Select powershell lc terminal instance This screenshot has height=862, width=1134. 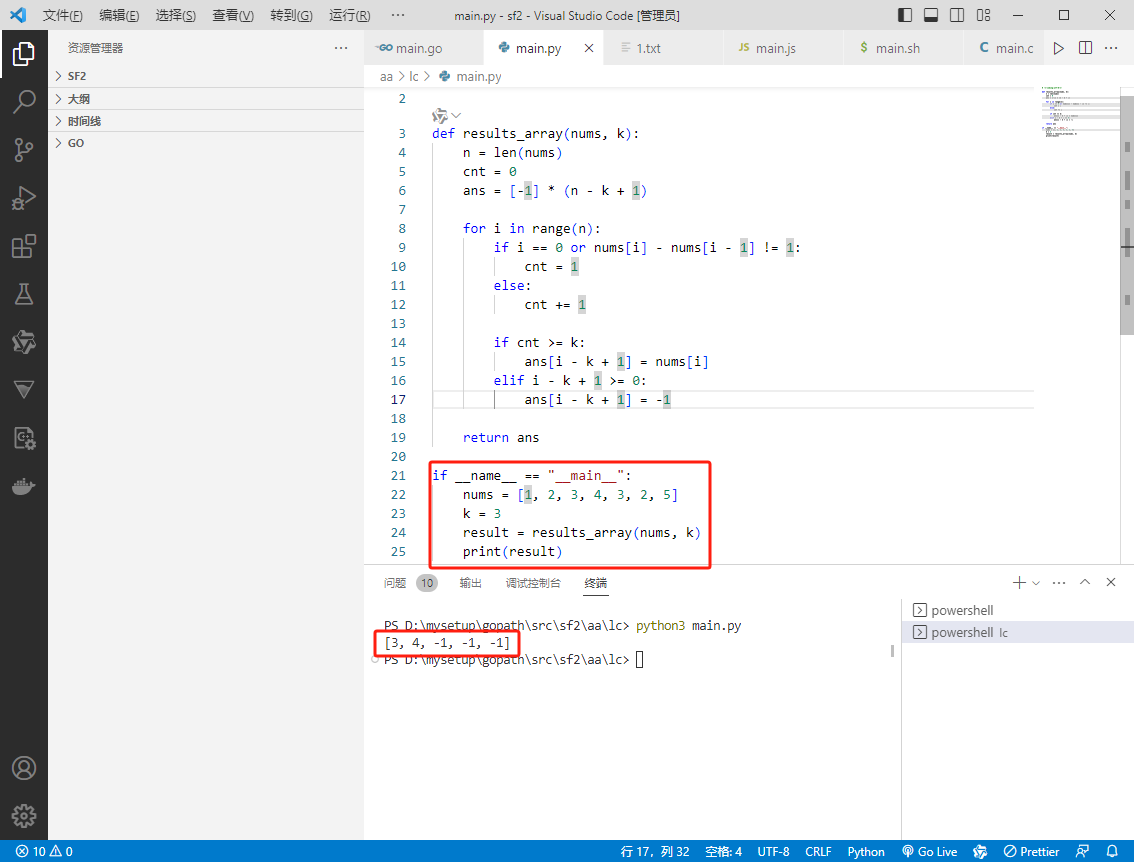tap(1018, 632)
